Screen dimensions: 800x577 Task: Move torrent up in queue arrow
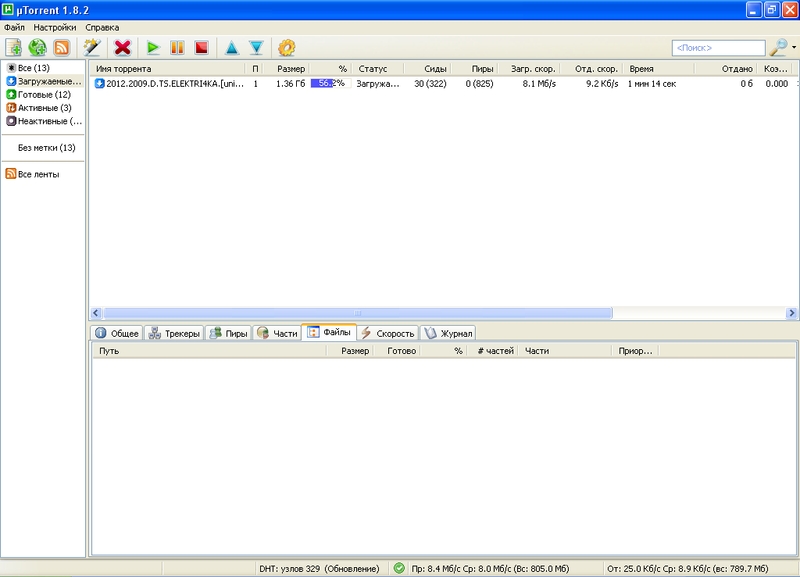point(232,48)
